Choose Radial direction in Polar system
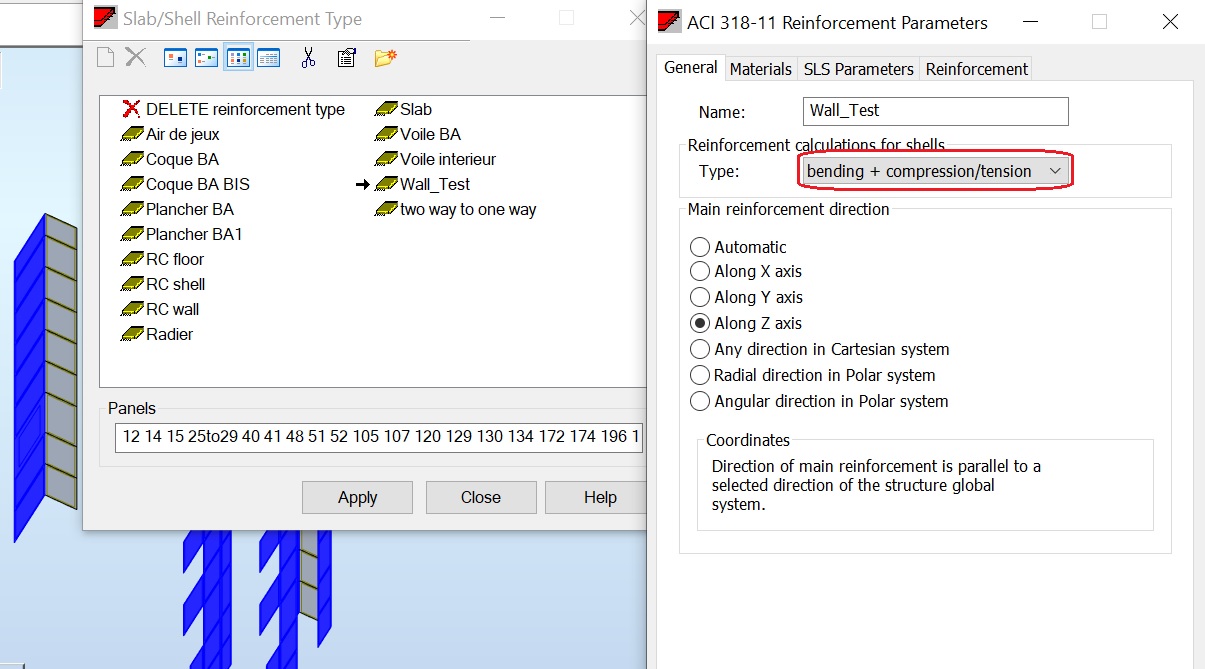 pyautogui.click(x=700, y=375)
